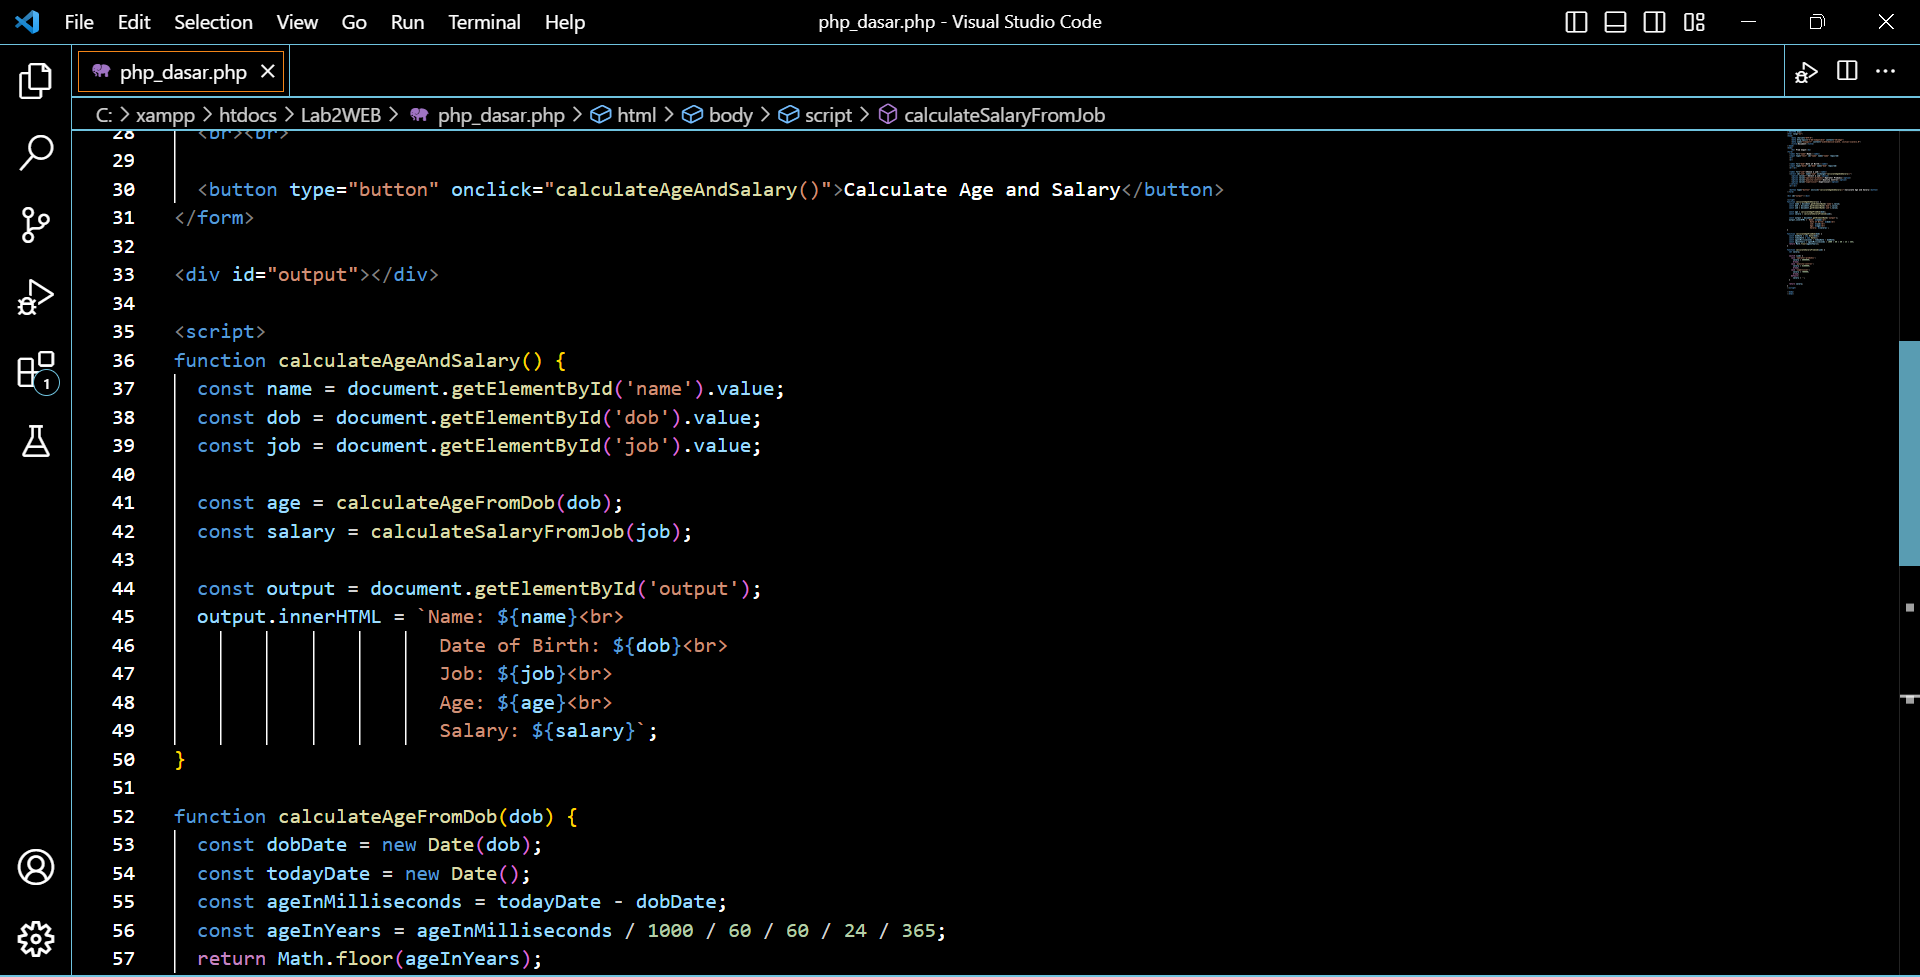Toggle the bottom panel visibility
1920x977 pixels.
pyautogui.click(x=1615, y=21)
